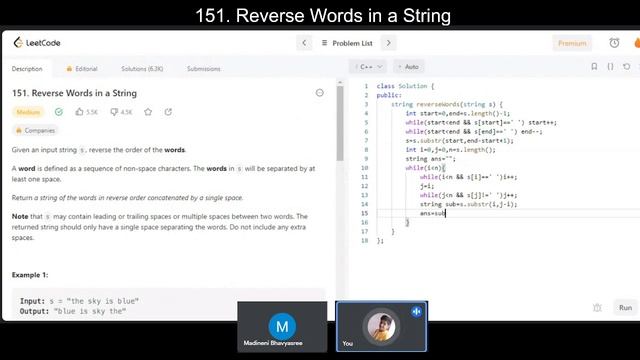Click the Run button
Viewport: 640px width, 360px height.
[x=625, y=308]
